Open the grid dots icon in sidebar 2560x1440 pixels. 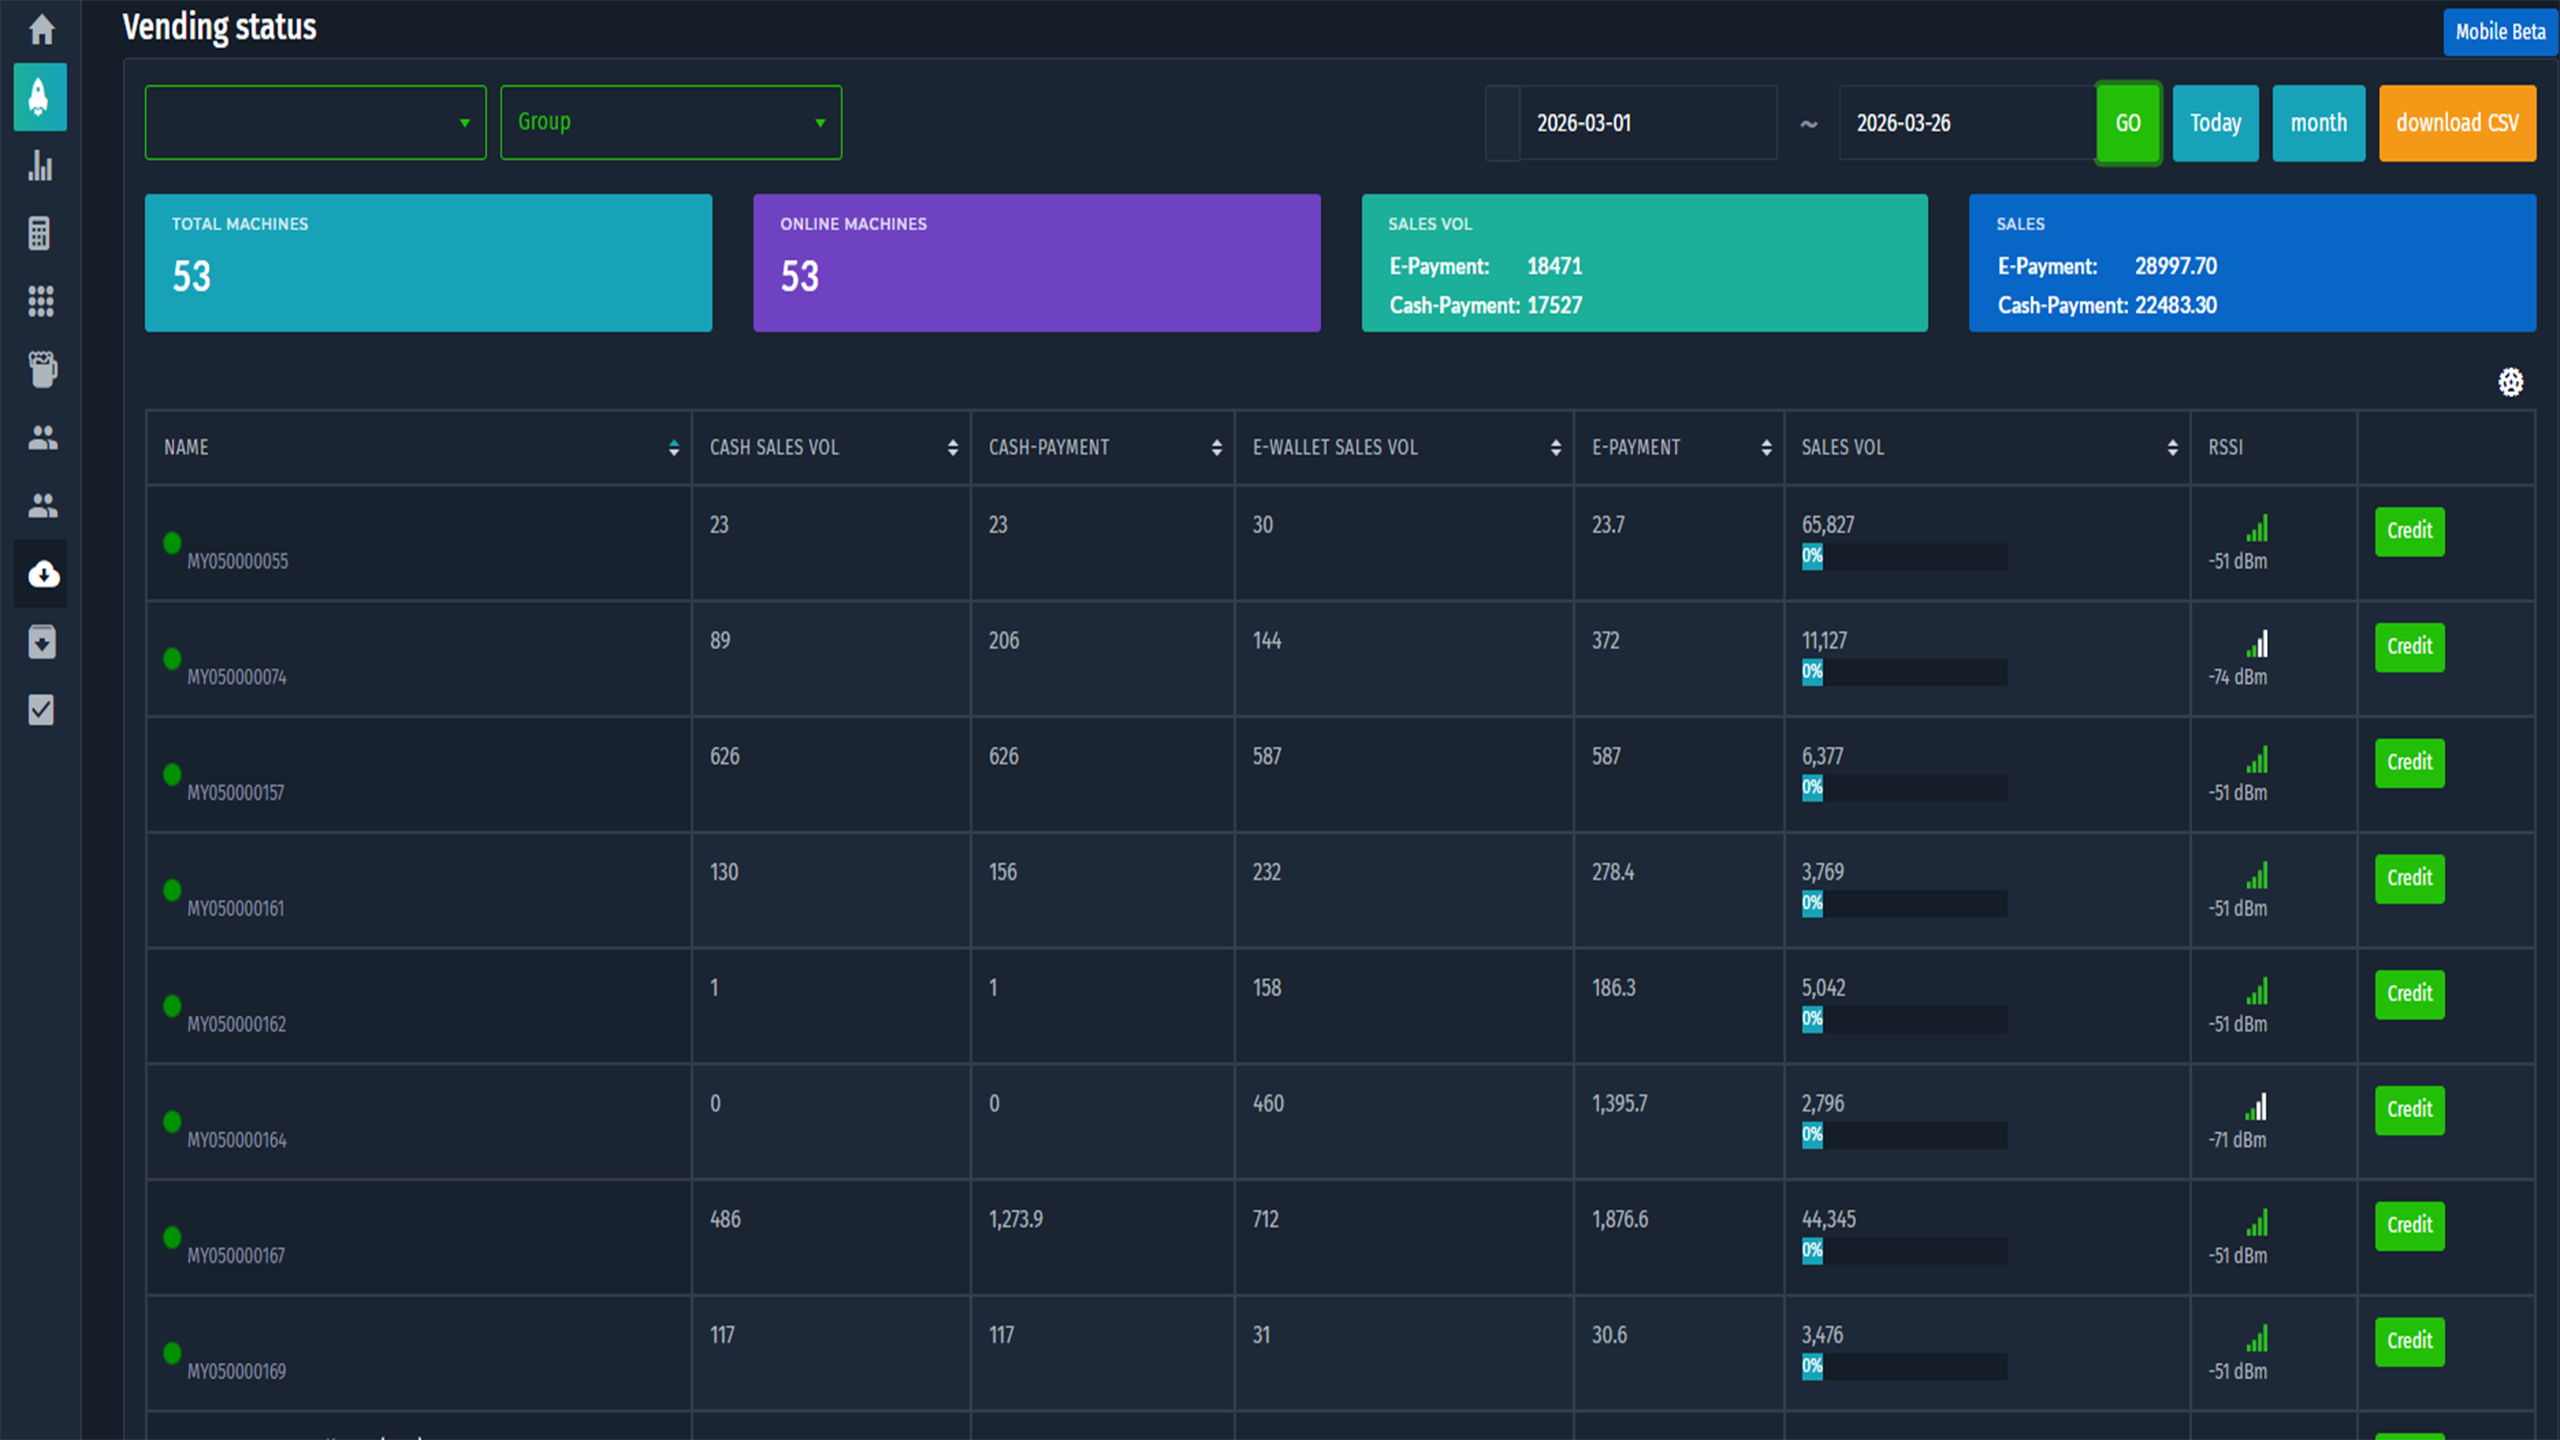coord(40,301)
